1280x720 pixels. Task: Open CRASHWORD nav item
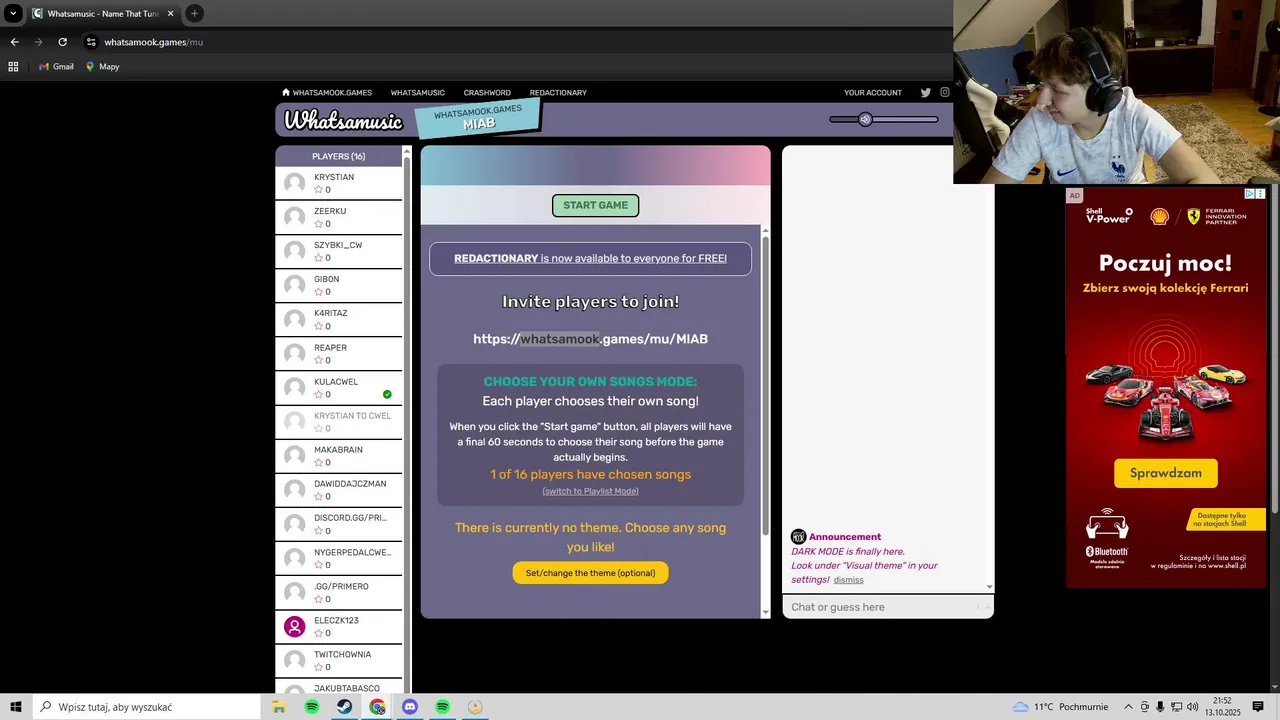[x=487, y=92]
